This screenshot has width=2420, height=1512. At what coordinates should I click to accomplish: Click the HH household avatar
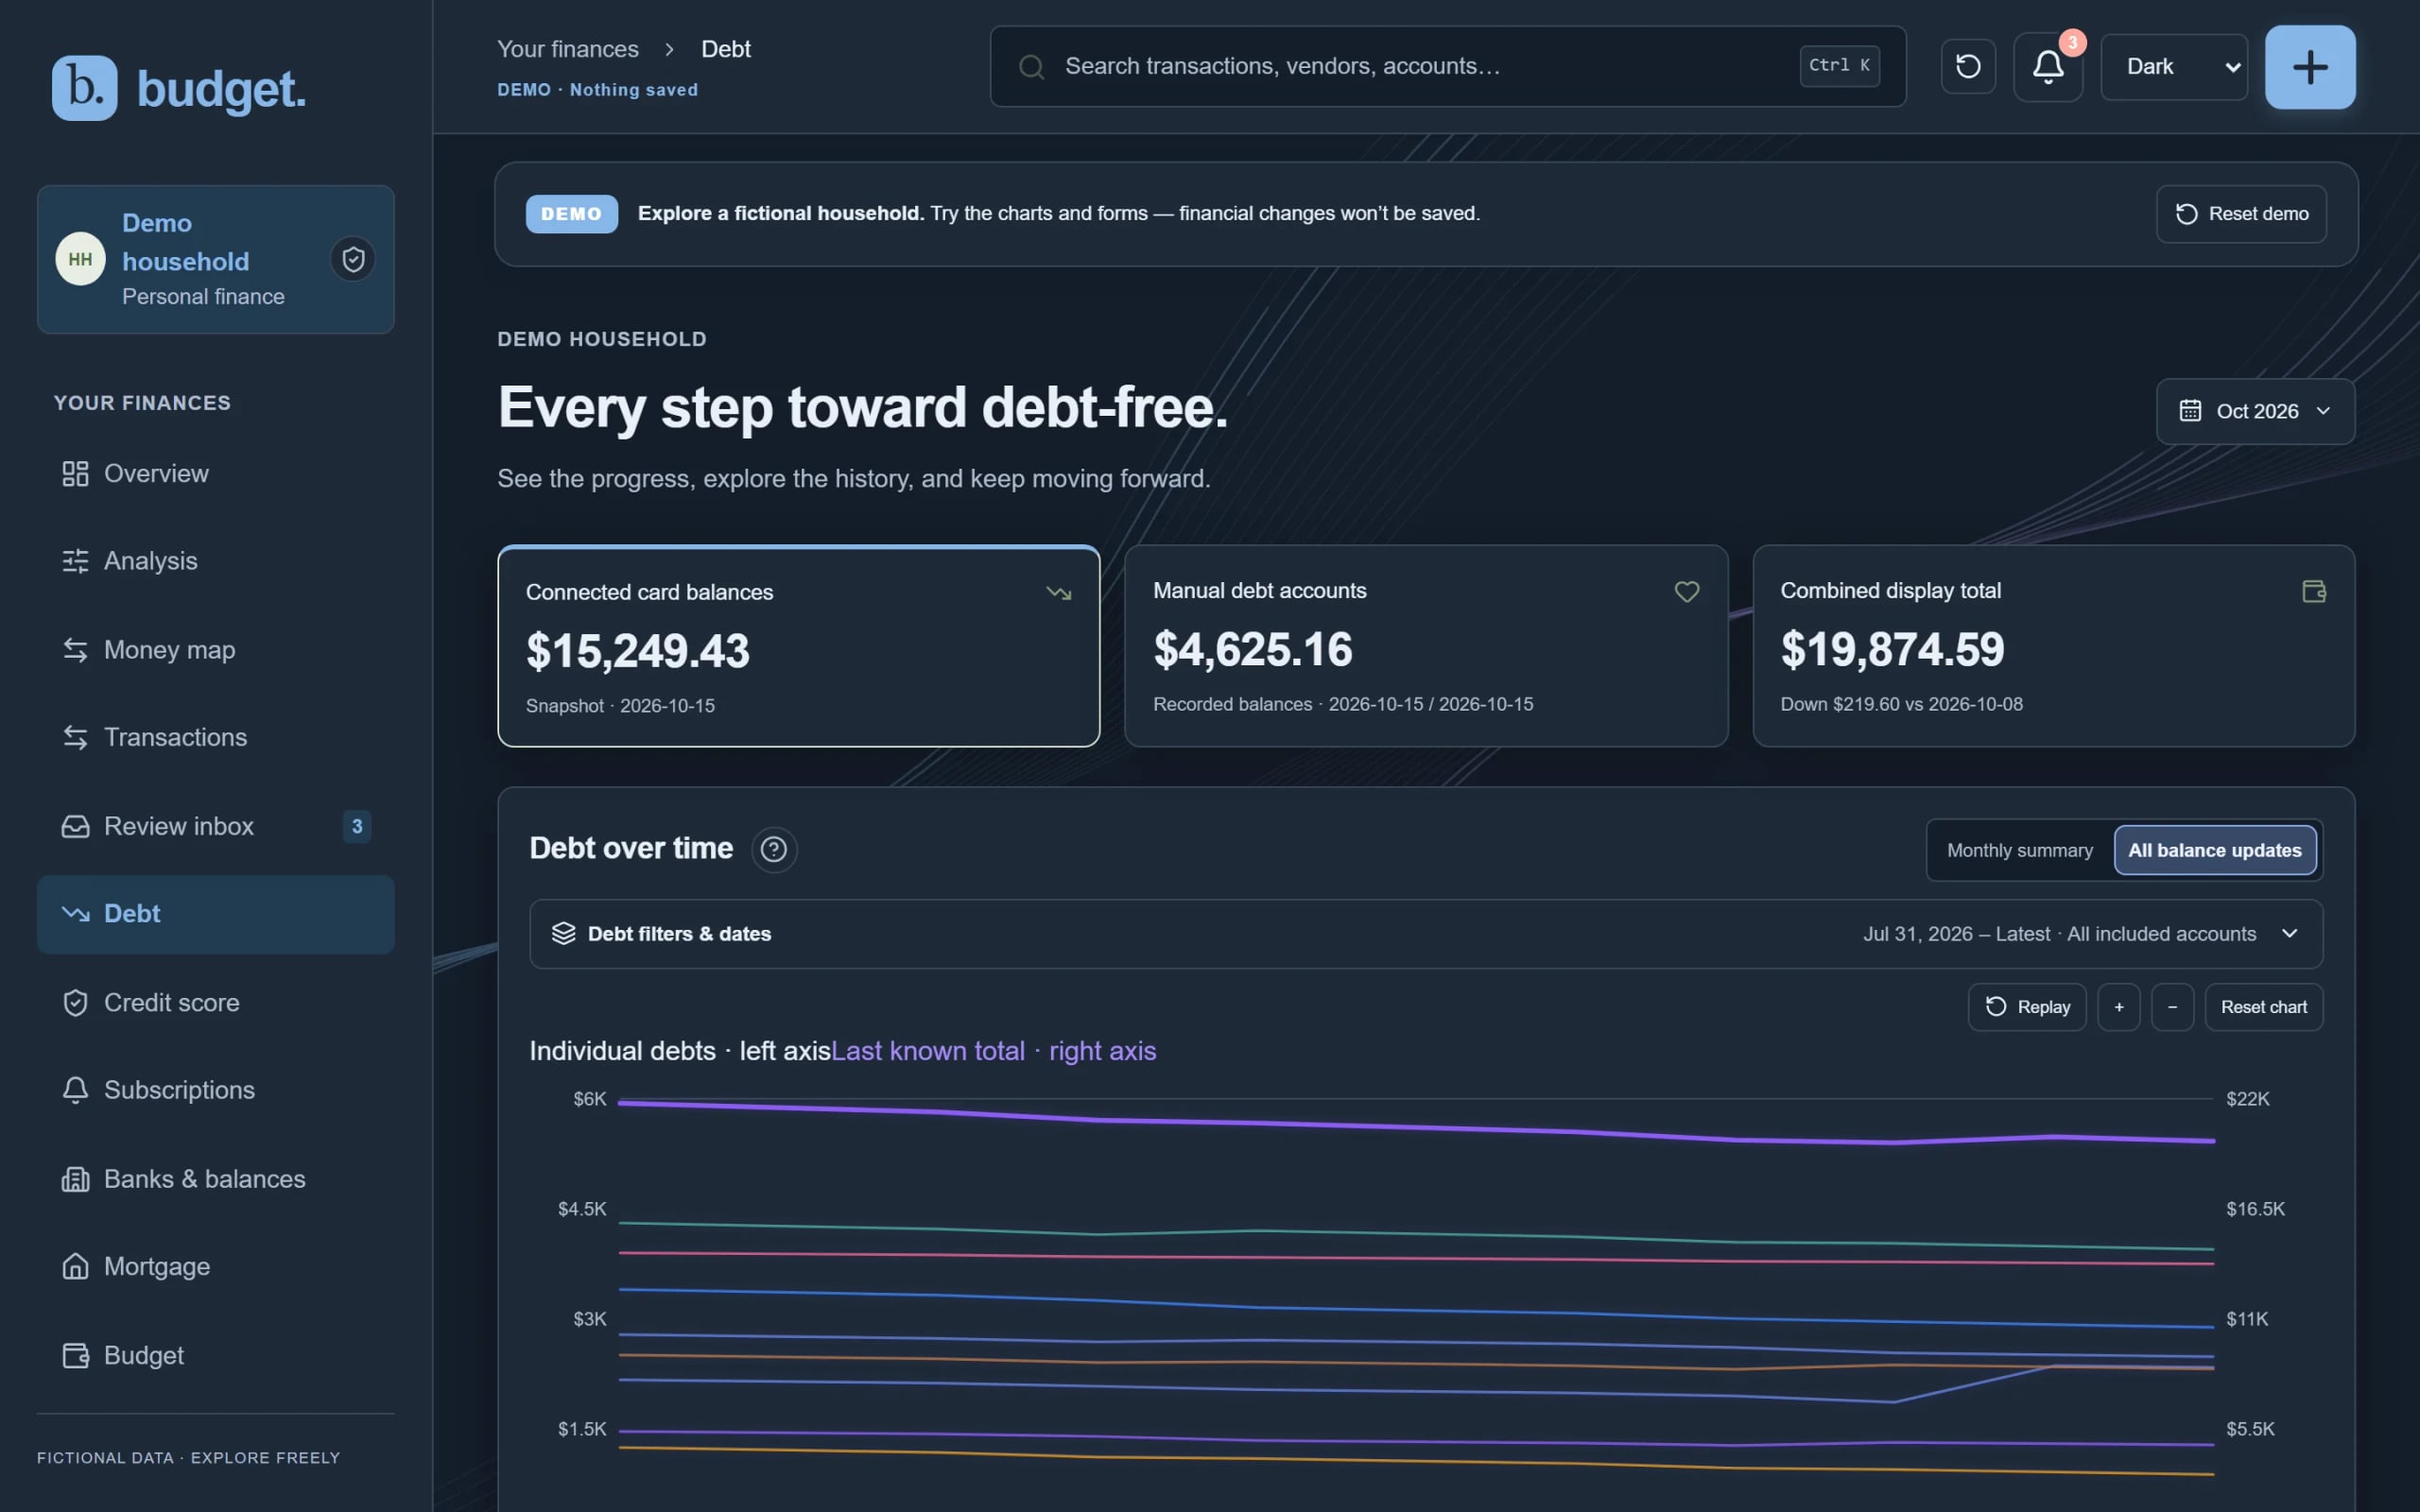point(80,259)
